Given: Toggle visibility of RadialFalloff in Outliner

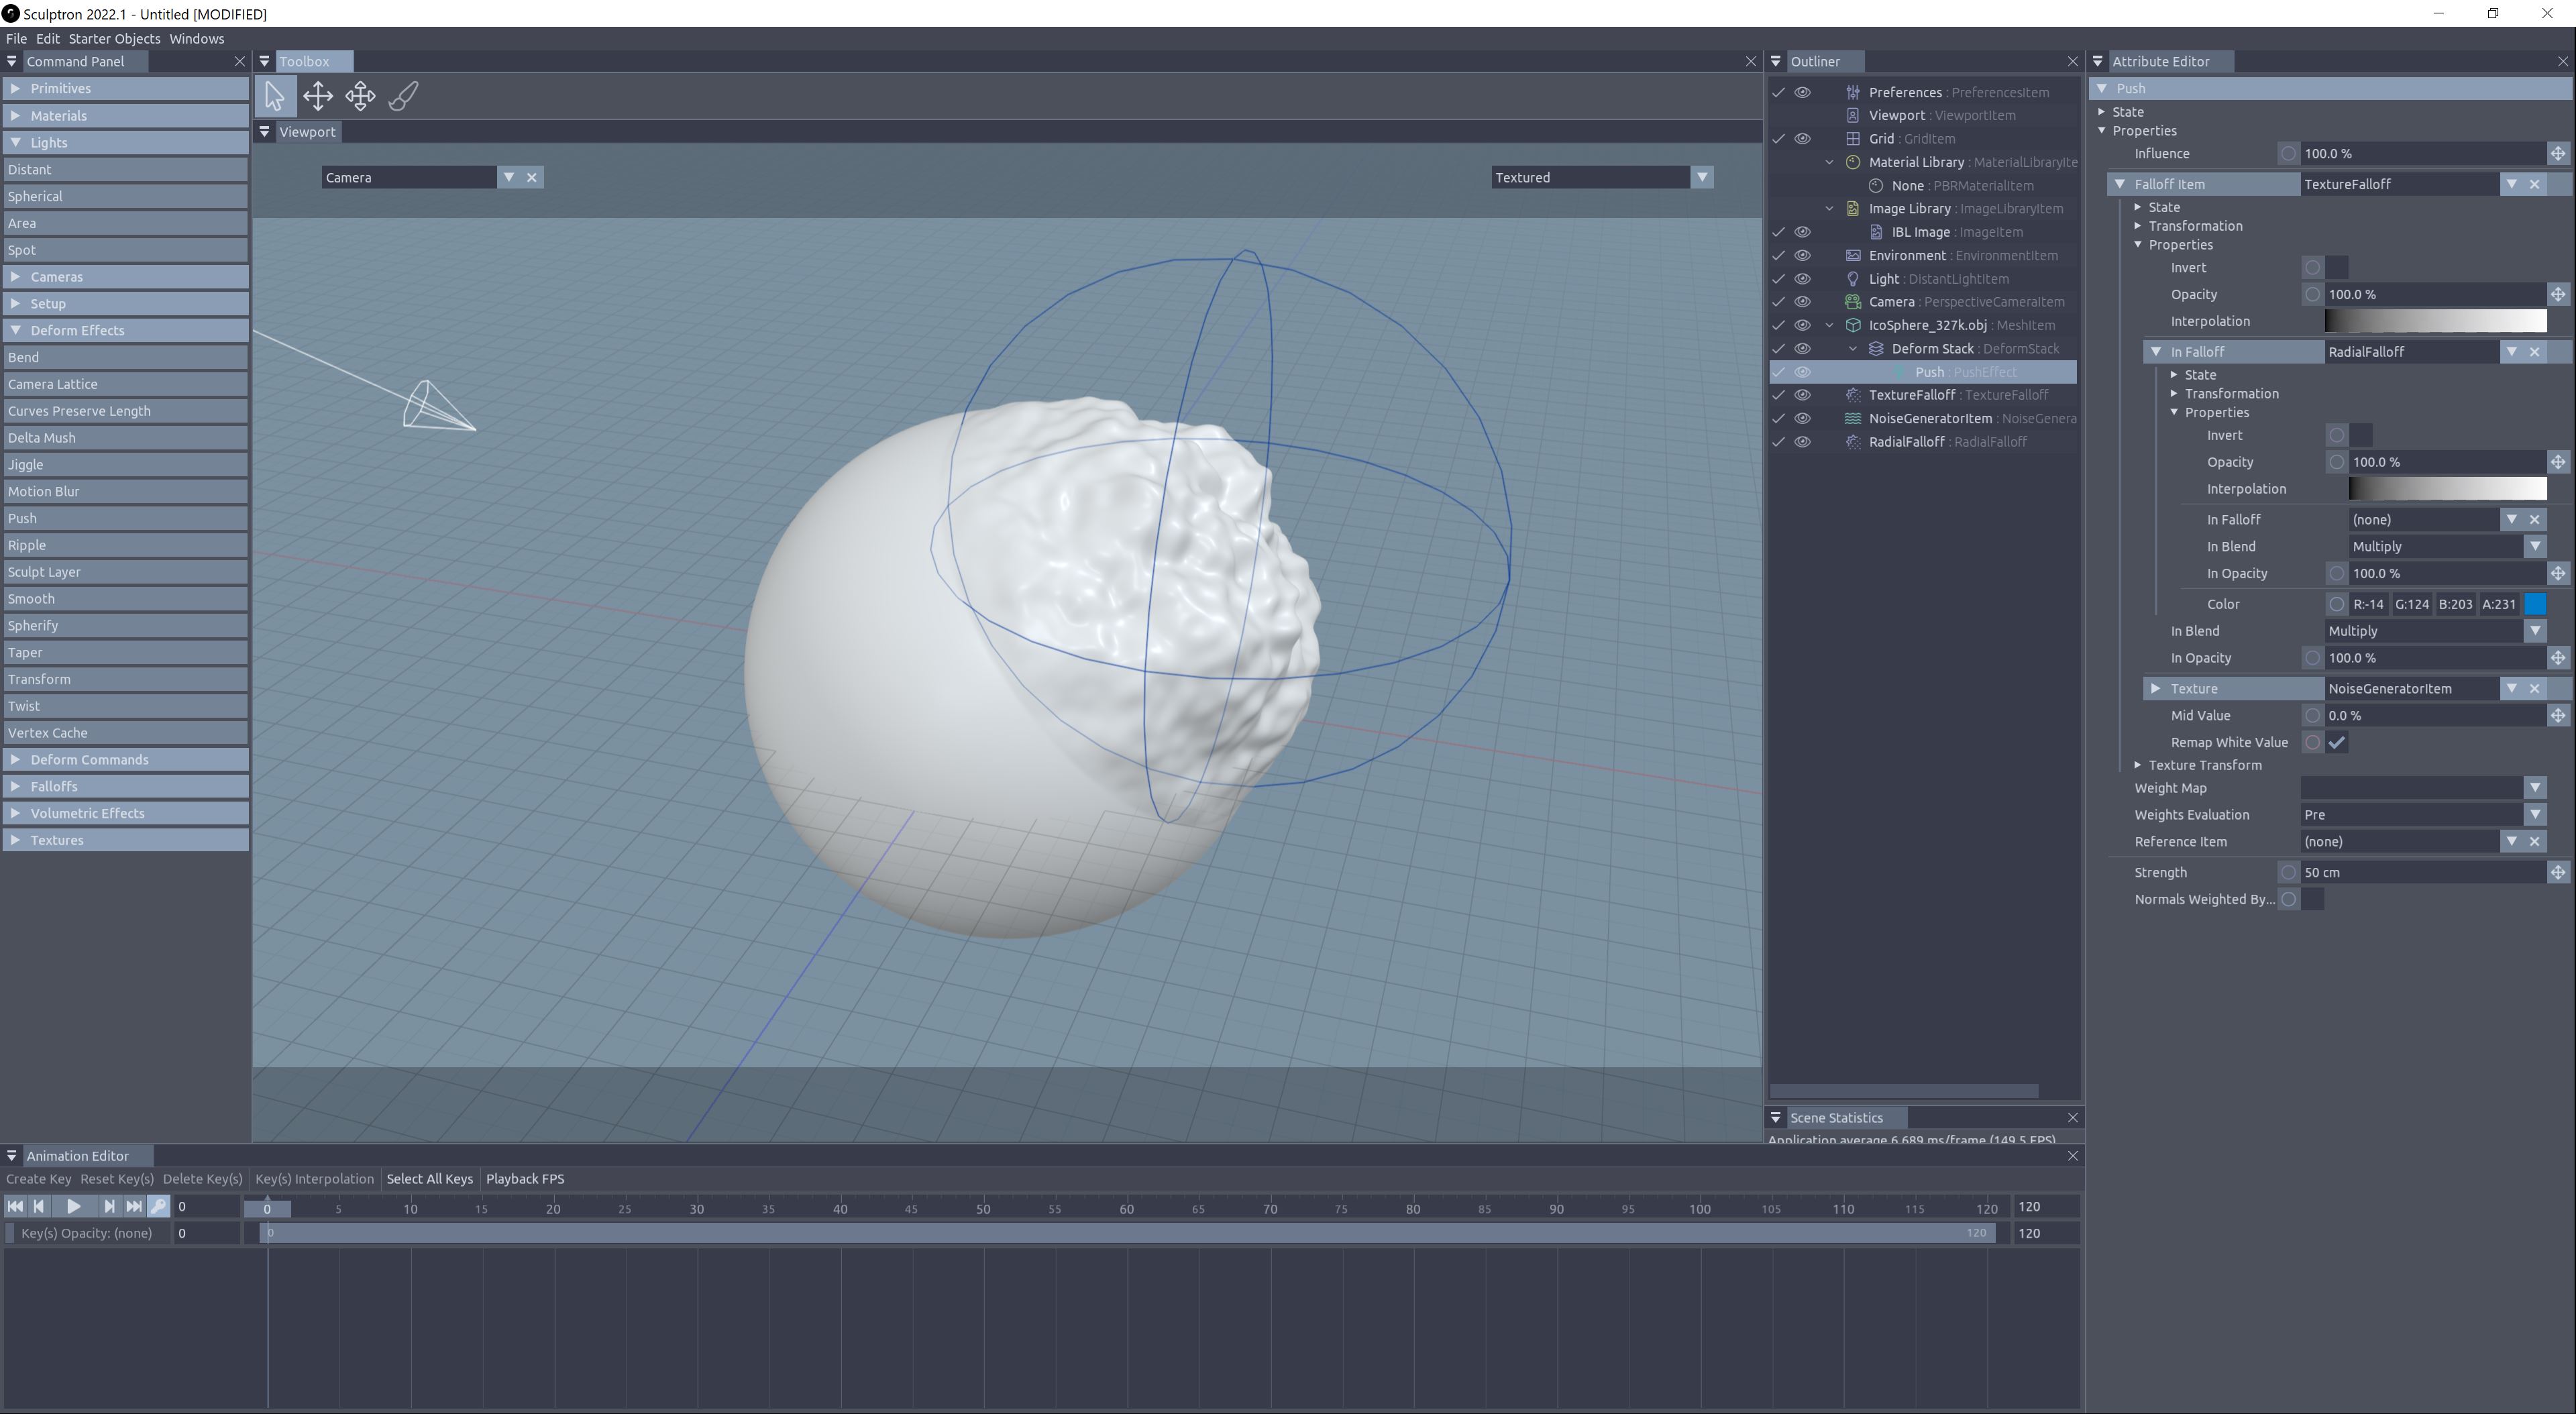Looking at the screenshot, I should (1802, 442).
